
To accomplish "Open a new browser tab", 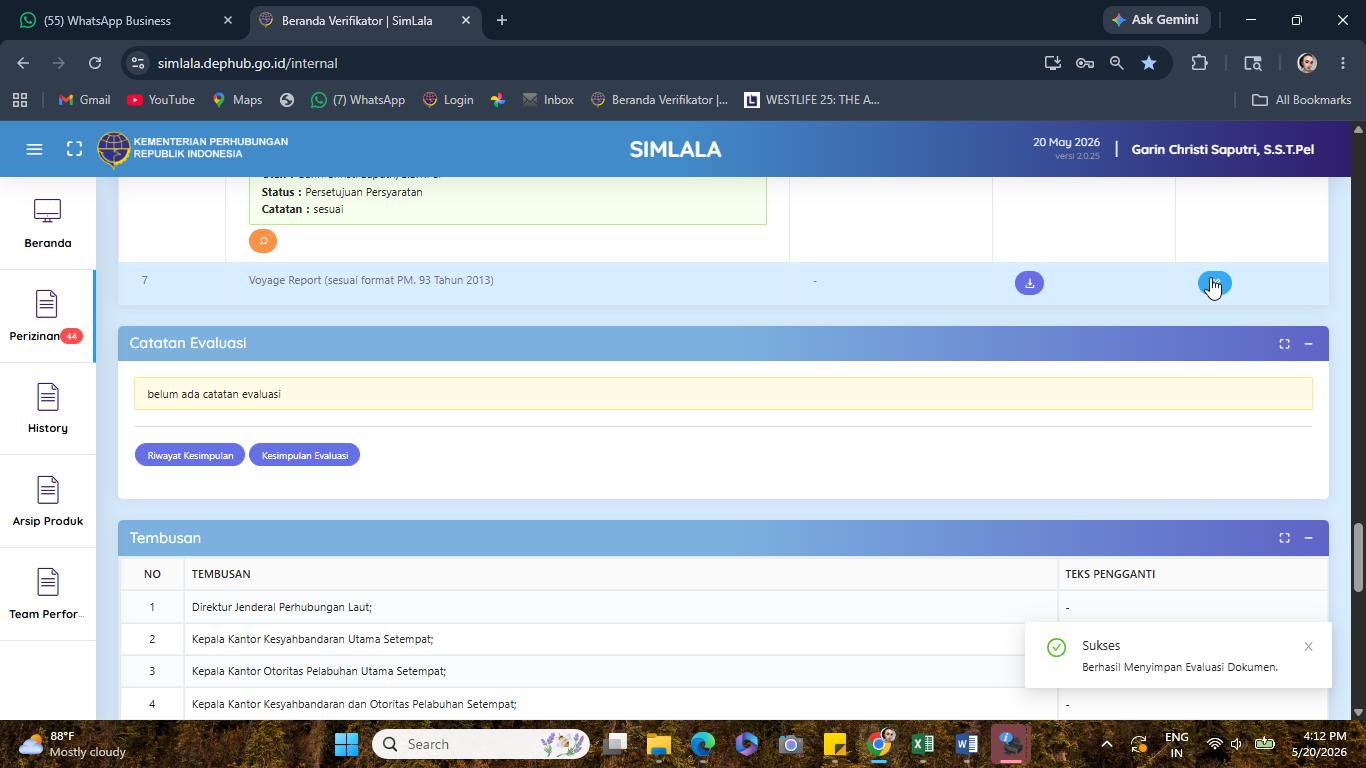I will [502, 20].
